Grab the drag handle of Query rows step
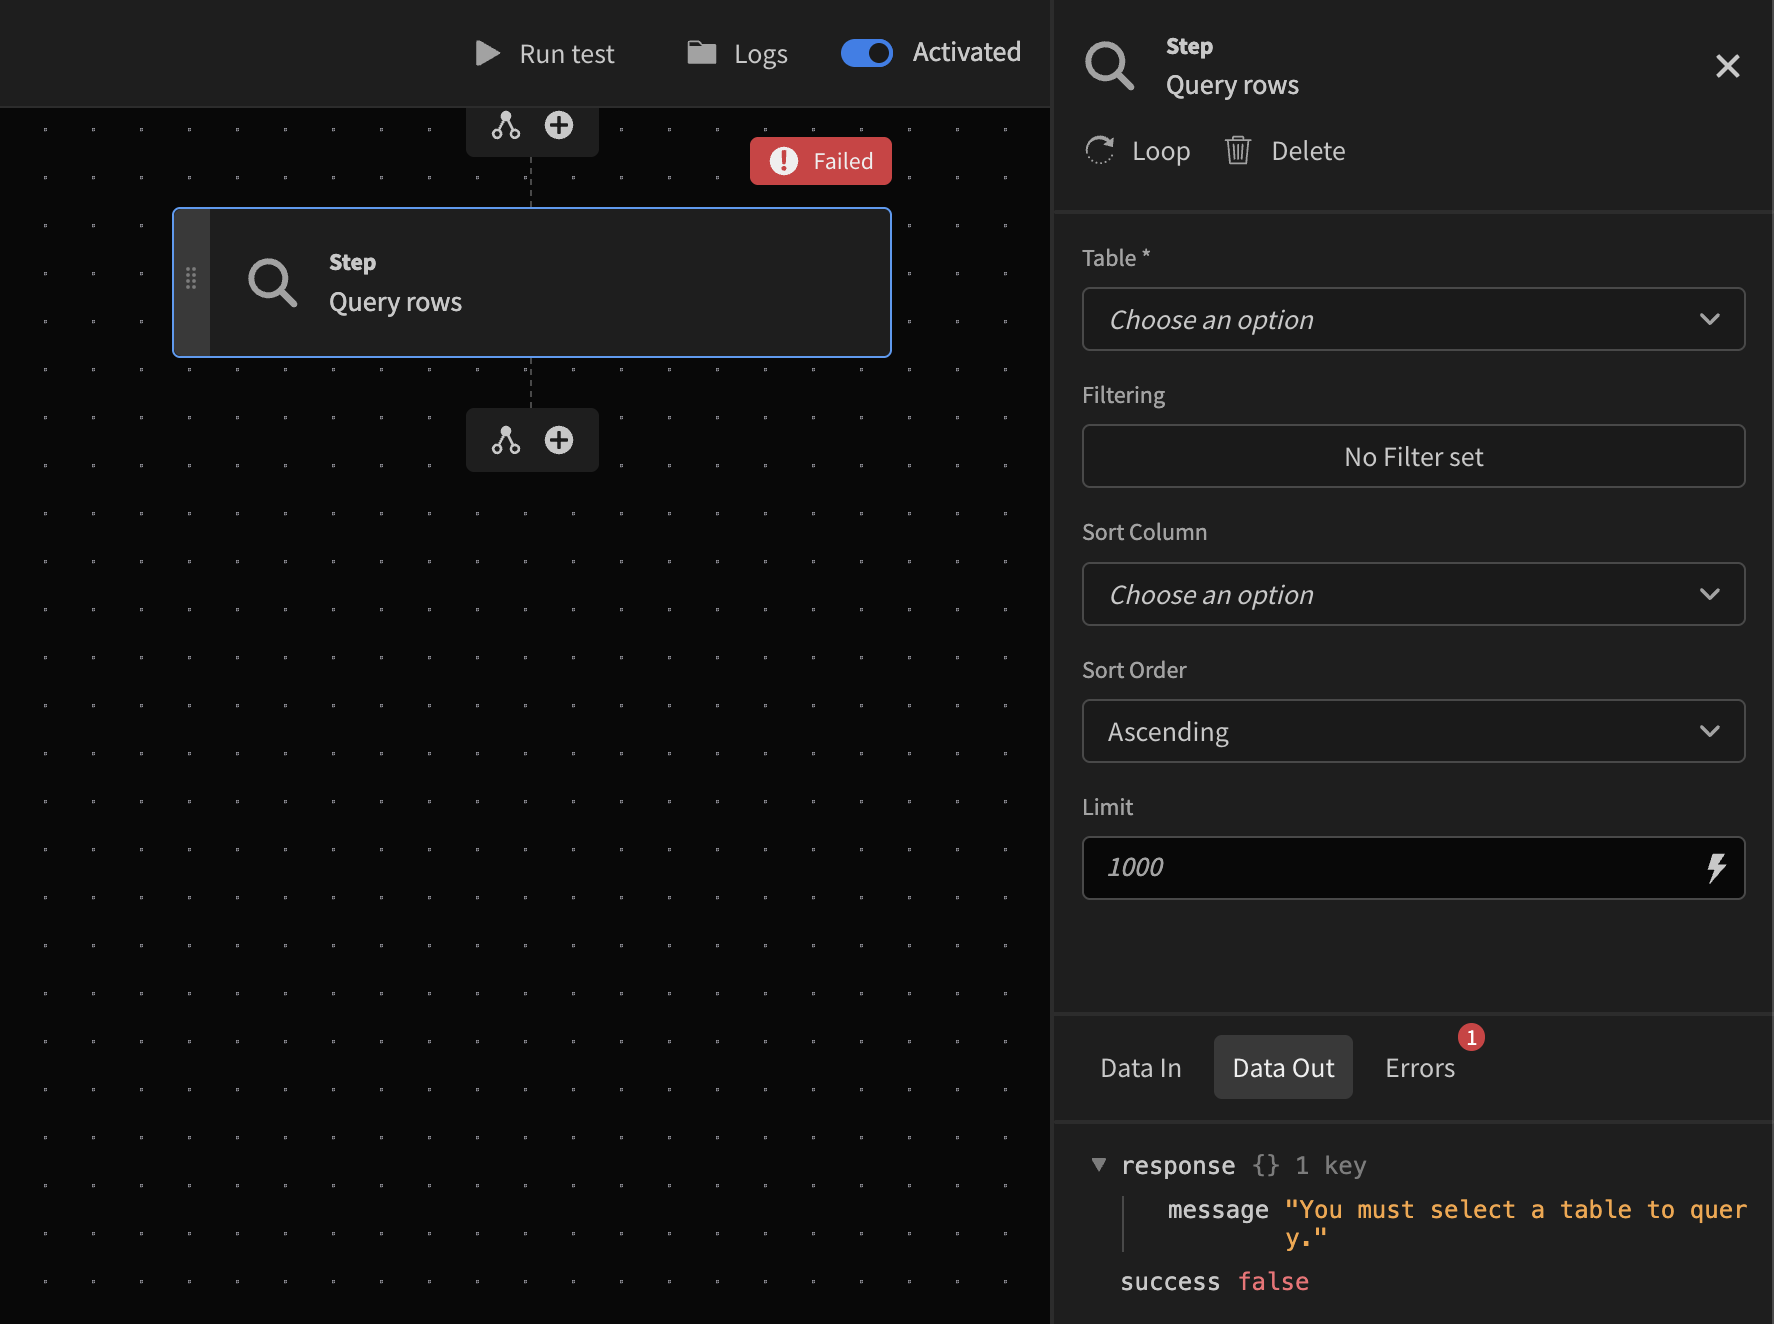 pos(191,279)
